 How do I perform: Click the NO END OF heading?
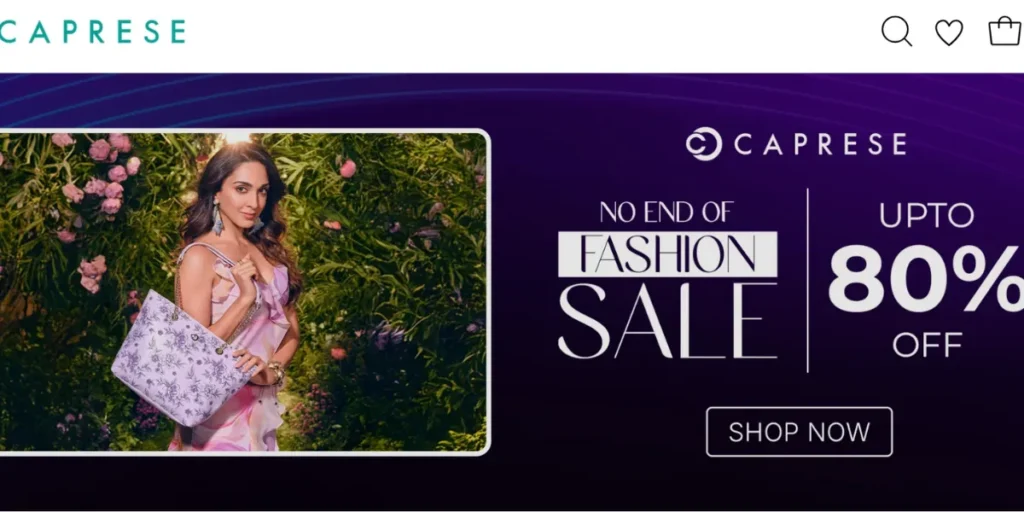tap(666, 212)
